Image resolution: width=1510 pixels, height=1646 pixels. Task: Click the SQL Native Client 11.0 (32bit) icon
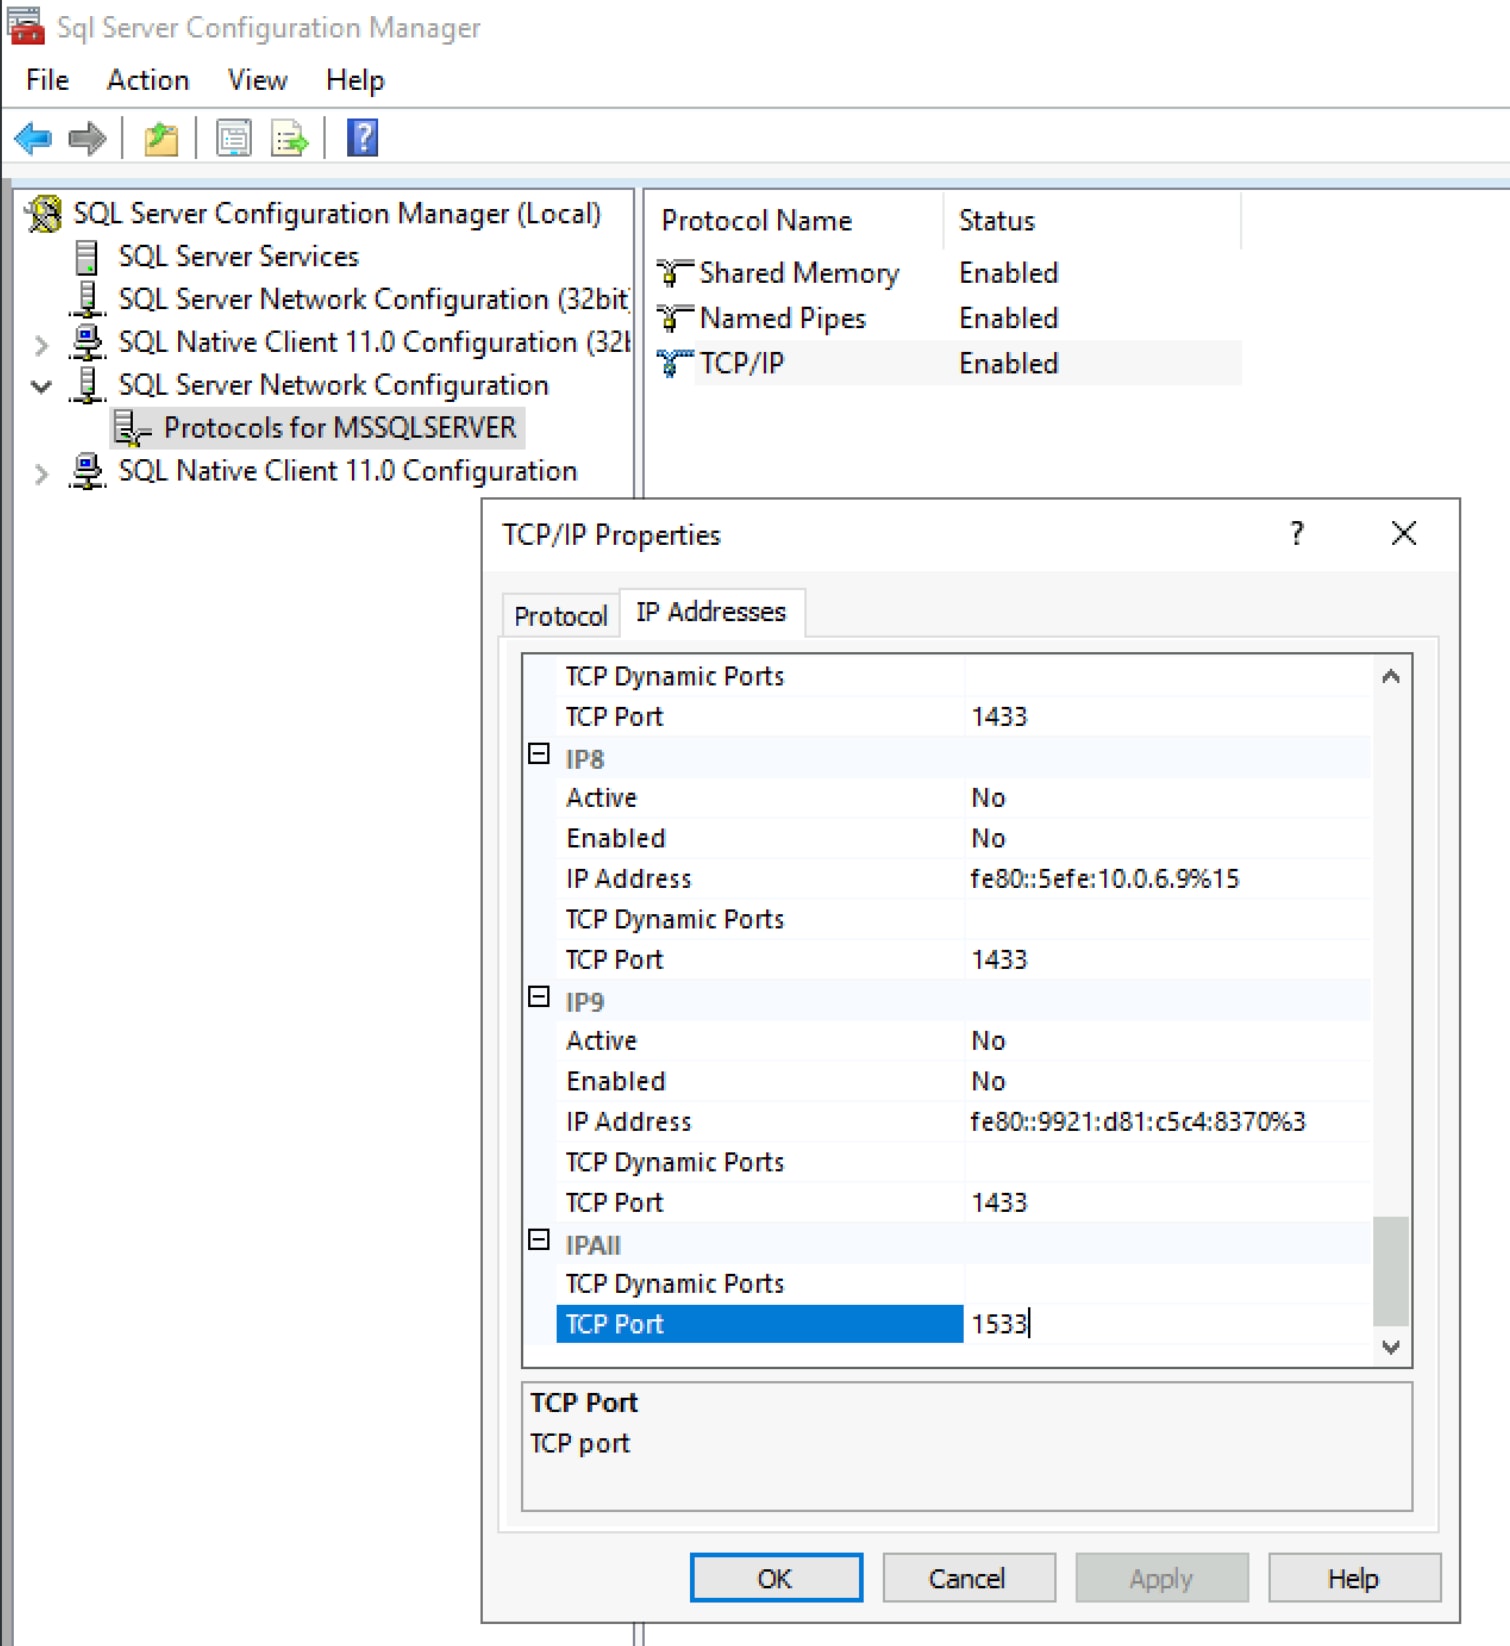[87, 342]
